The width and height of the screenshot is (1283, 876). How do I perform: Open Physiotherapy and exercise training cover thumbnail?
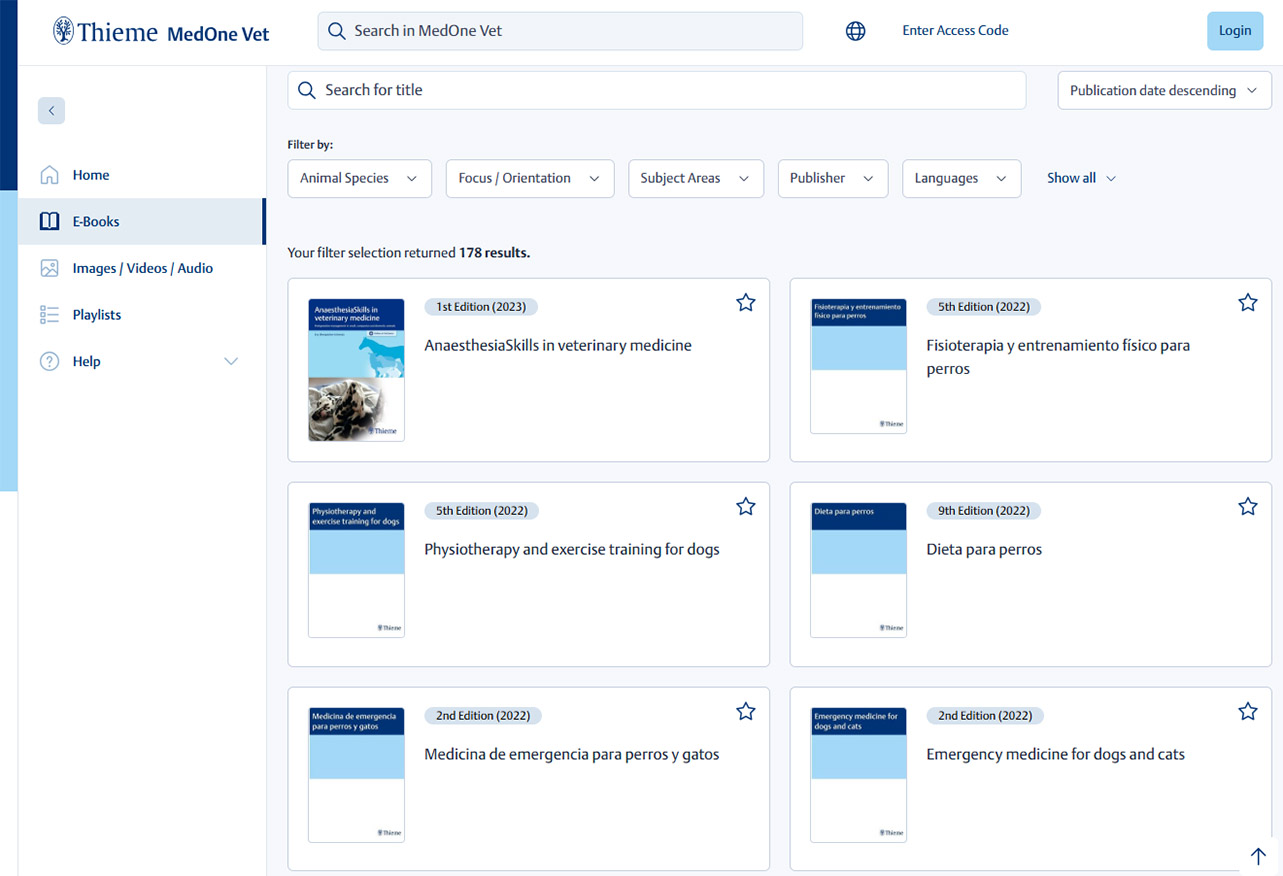(x=356, y=570)
